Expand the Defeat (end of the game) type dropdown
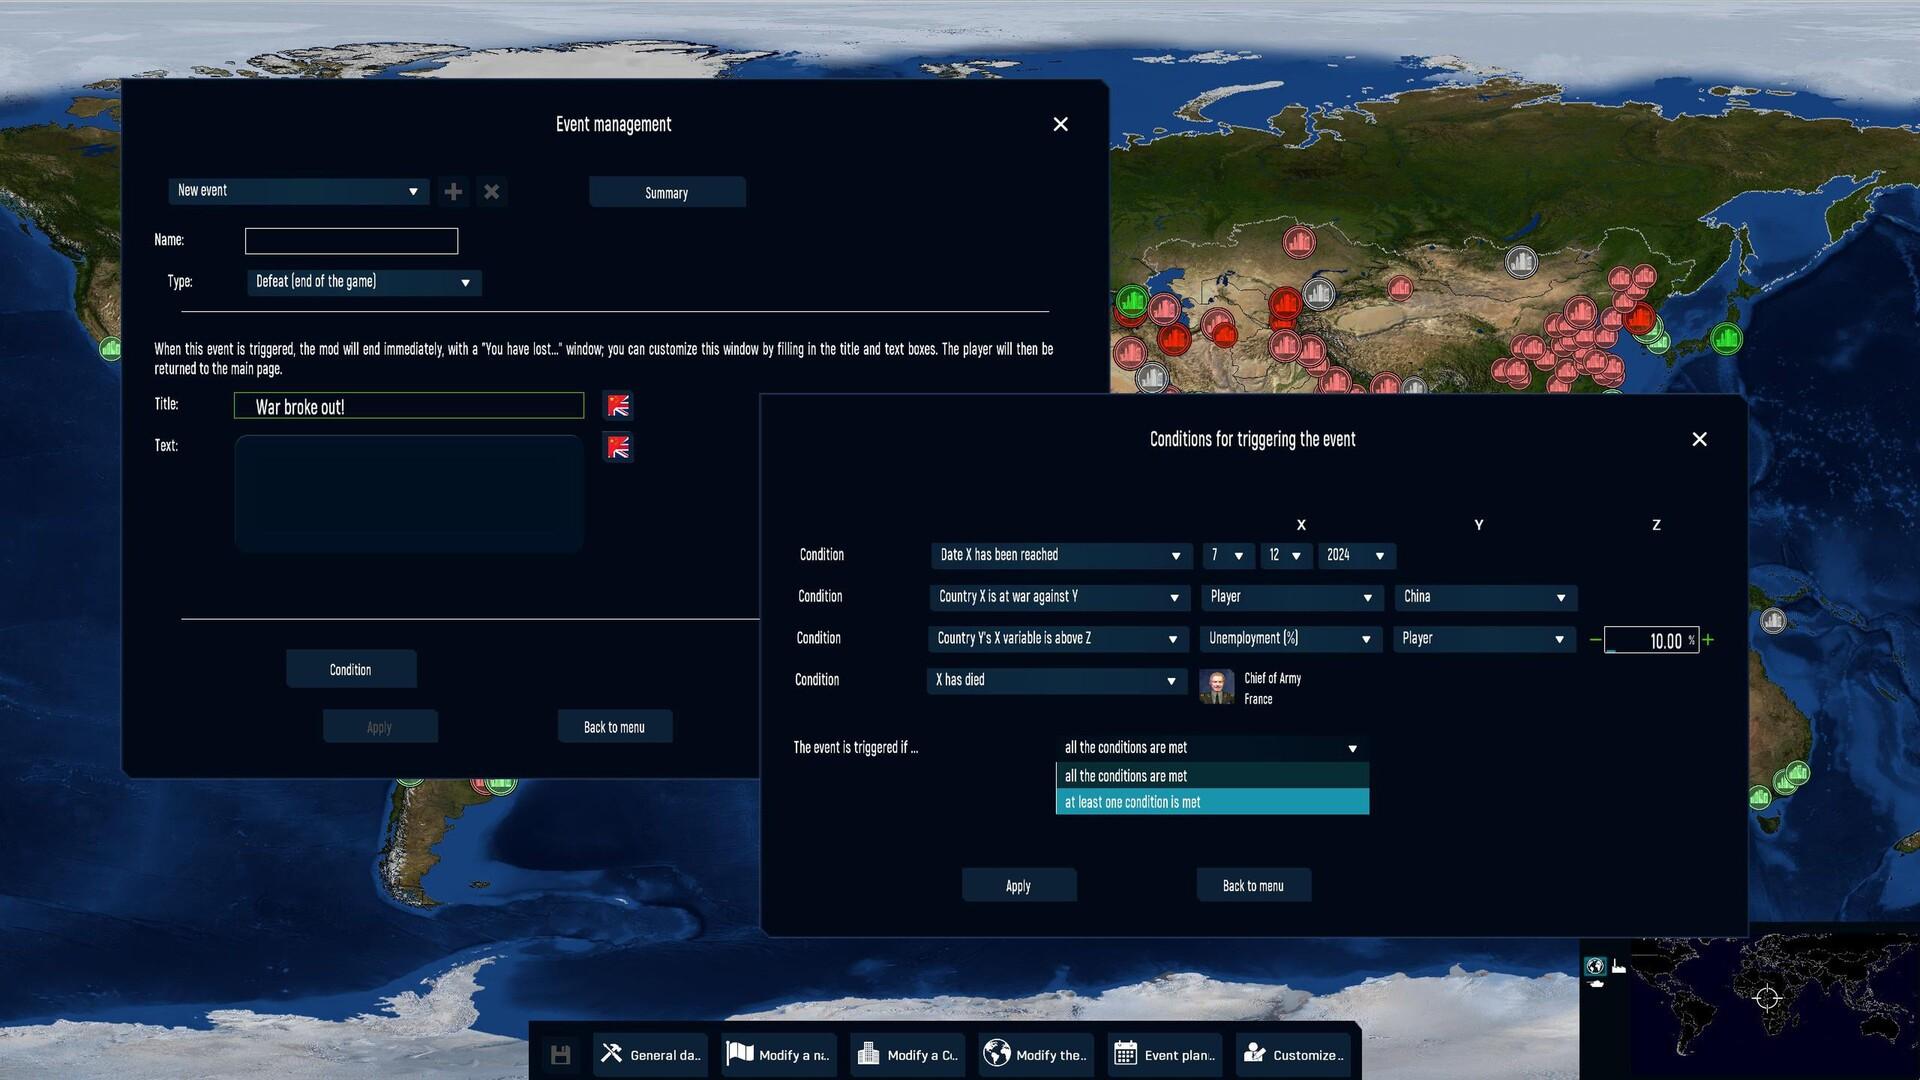The height and width of the screenshot is (1080, 1920). (364, 282)
